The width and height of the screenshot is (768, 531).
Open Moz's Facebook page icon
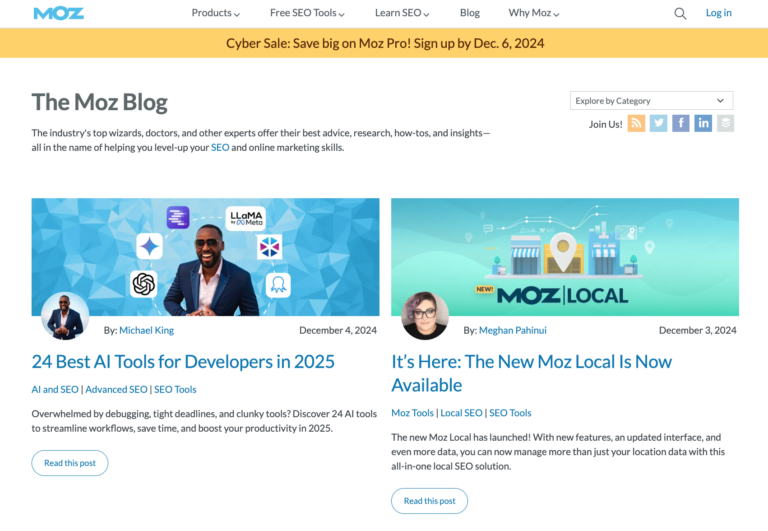pyautogui.click(x=681, y=123)
